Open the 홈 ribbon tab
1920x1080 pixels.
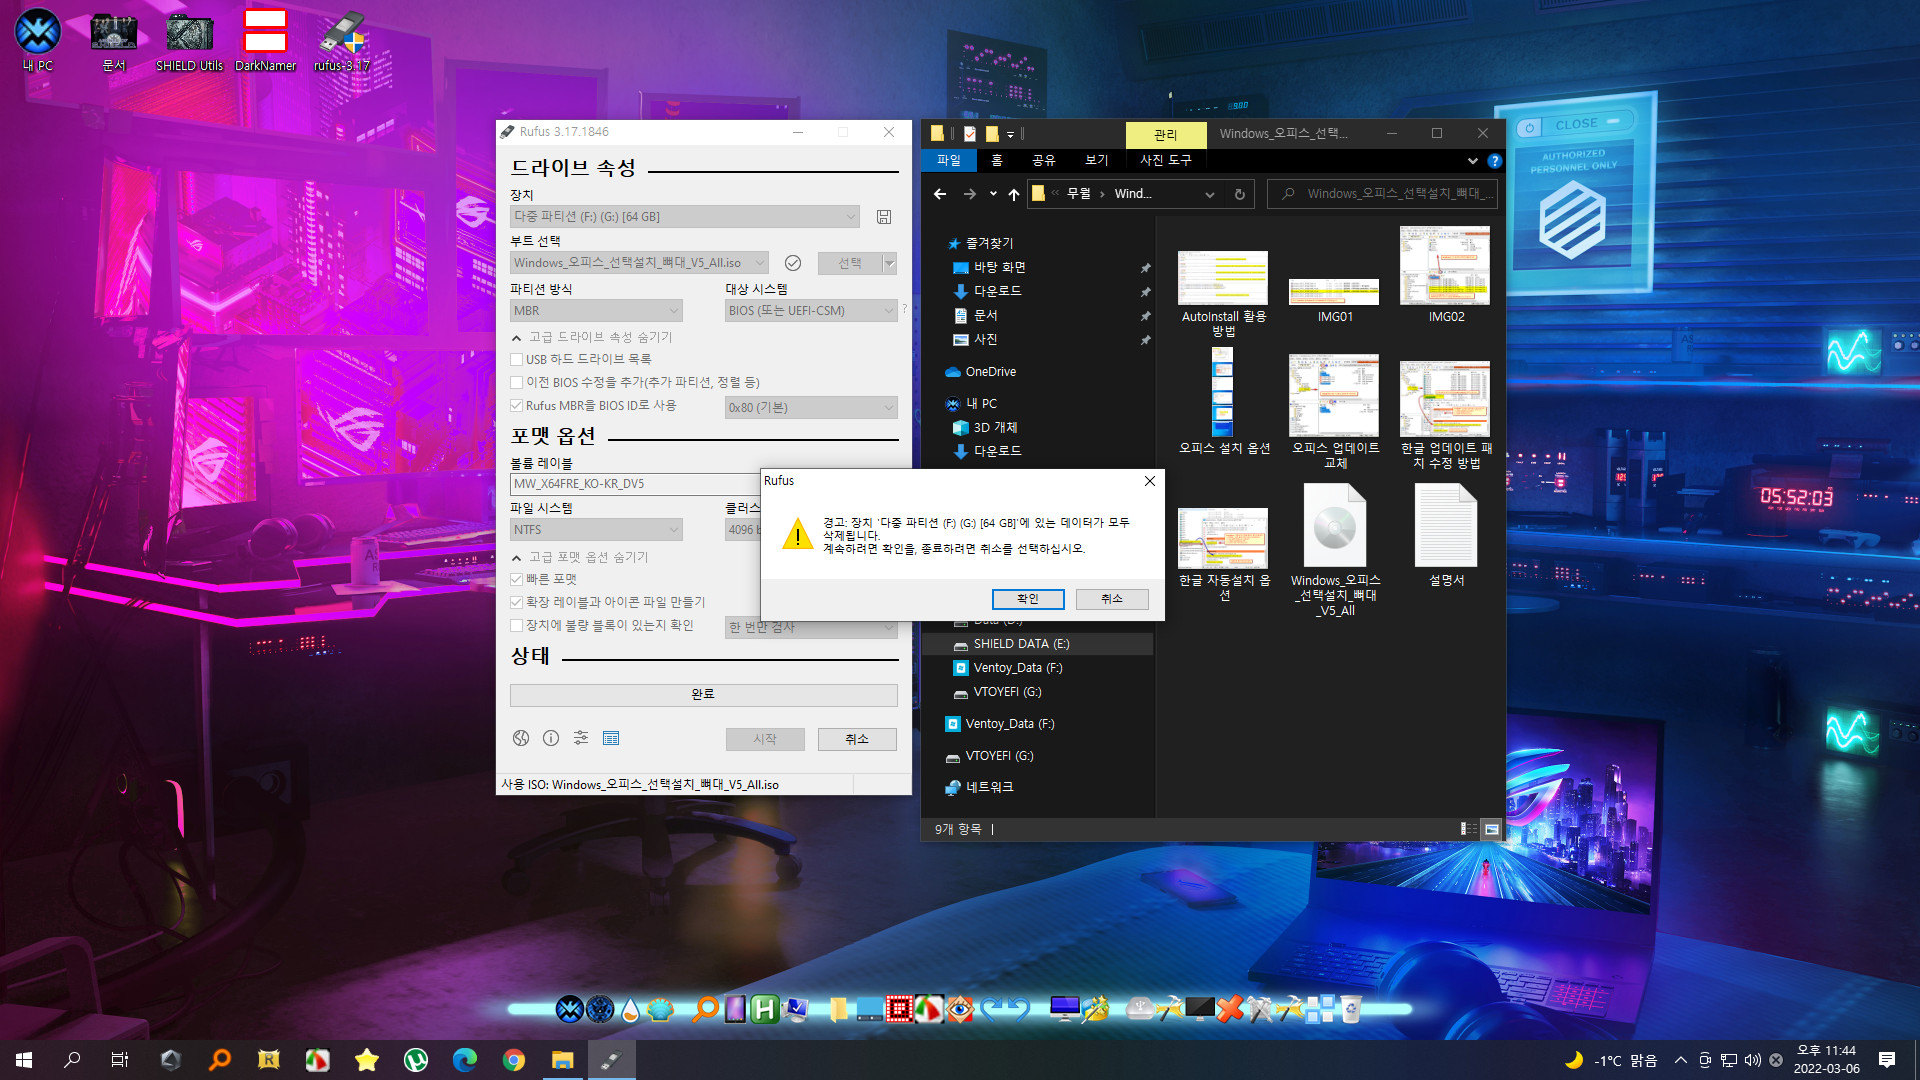(x=997, y=160)
